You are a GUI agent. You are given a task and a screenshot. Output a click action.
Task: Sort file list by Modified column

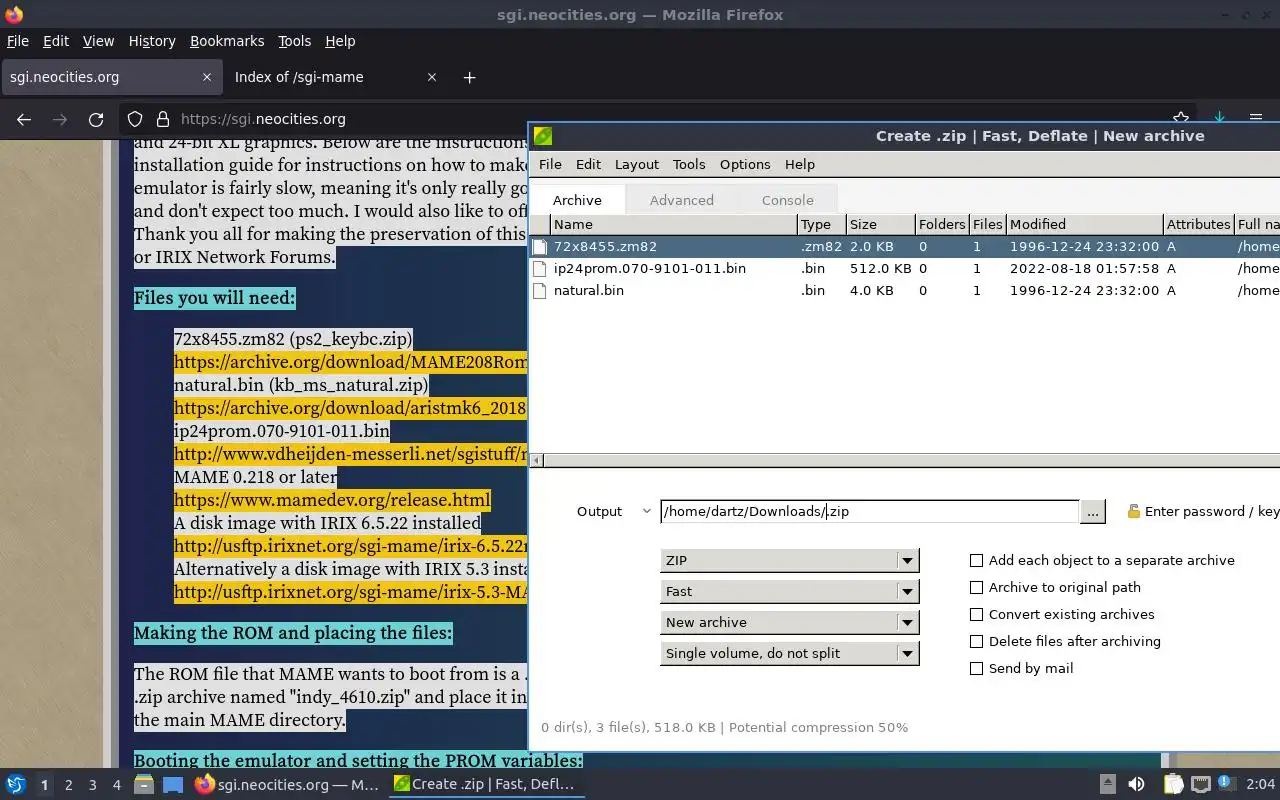coord(1085,224)
